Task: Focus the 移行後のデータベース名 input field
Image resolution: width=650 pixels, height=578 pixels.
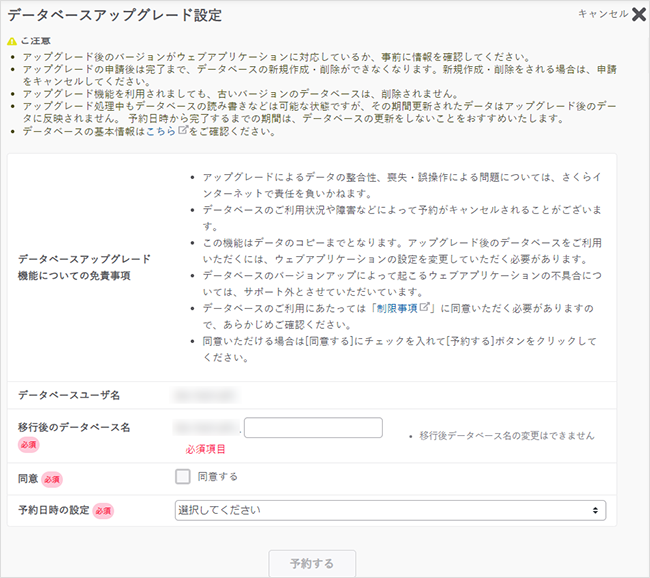Action: point(313,428)
